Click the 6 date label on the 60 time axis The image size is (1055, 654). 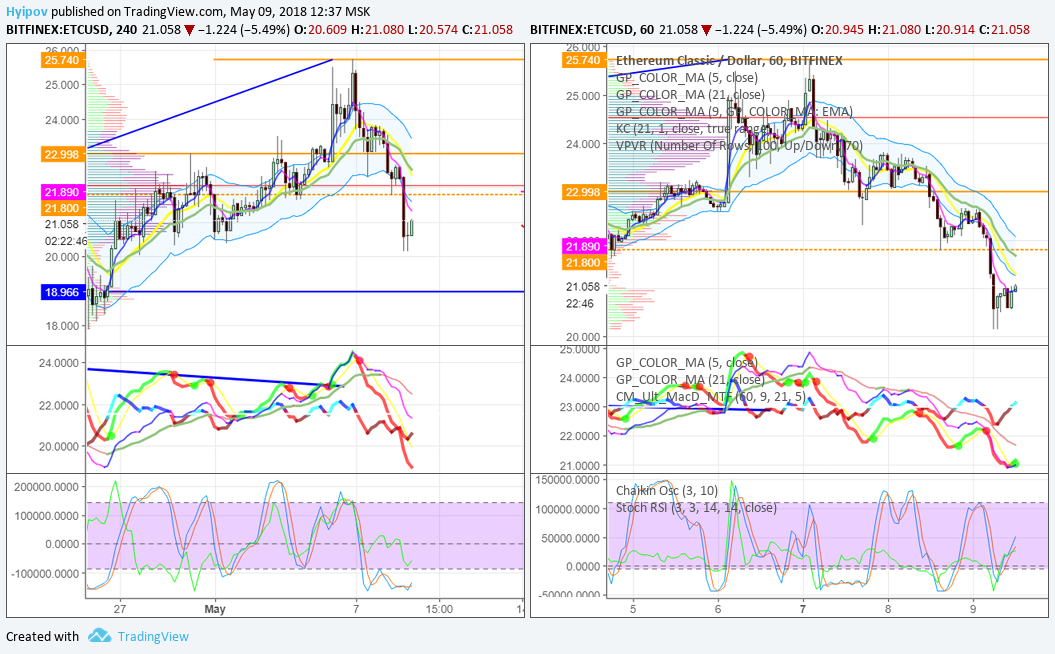(x=718, y=609)
